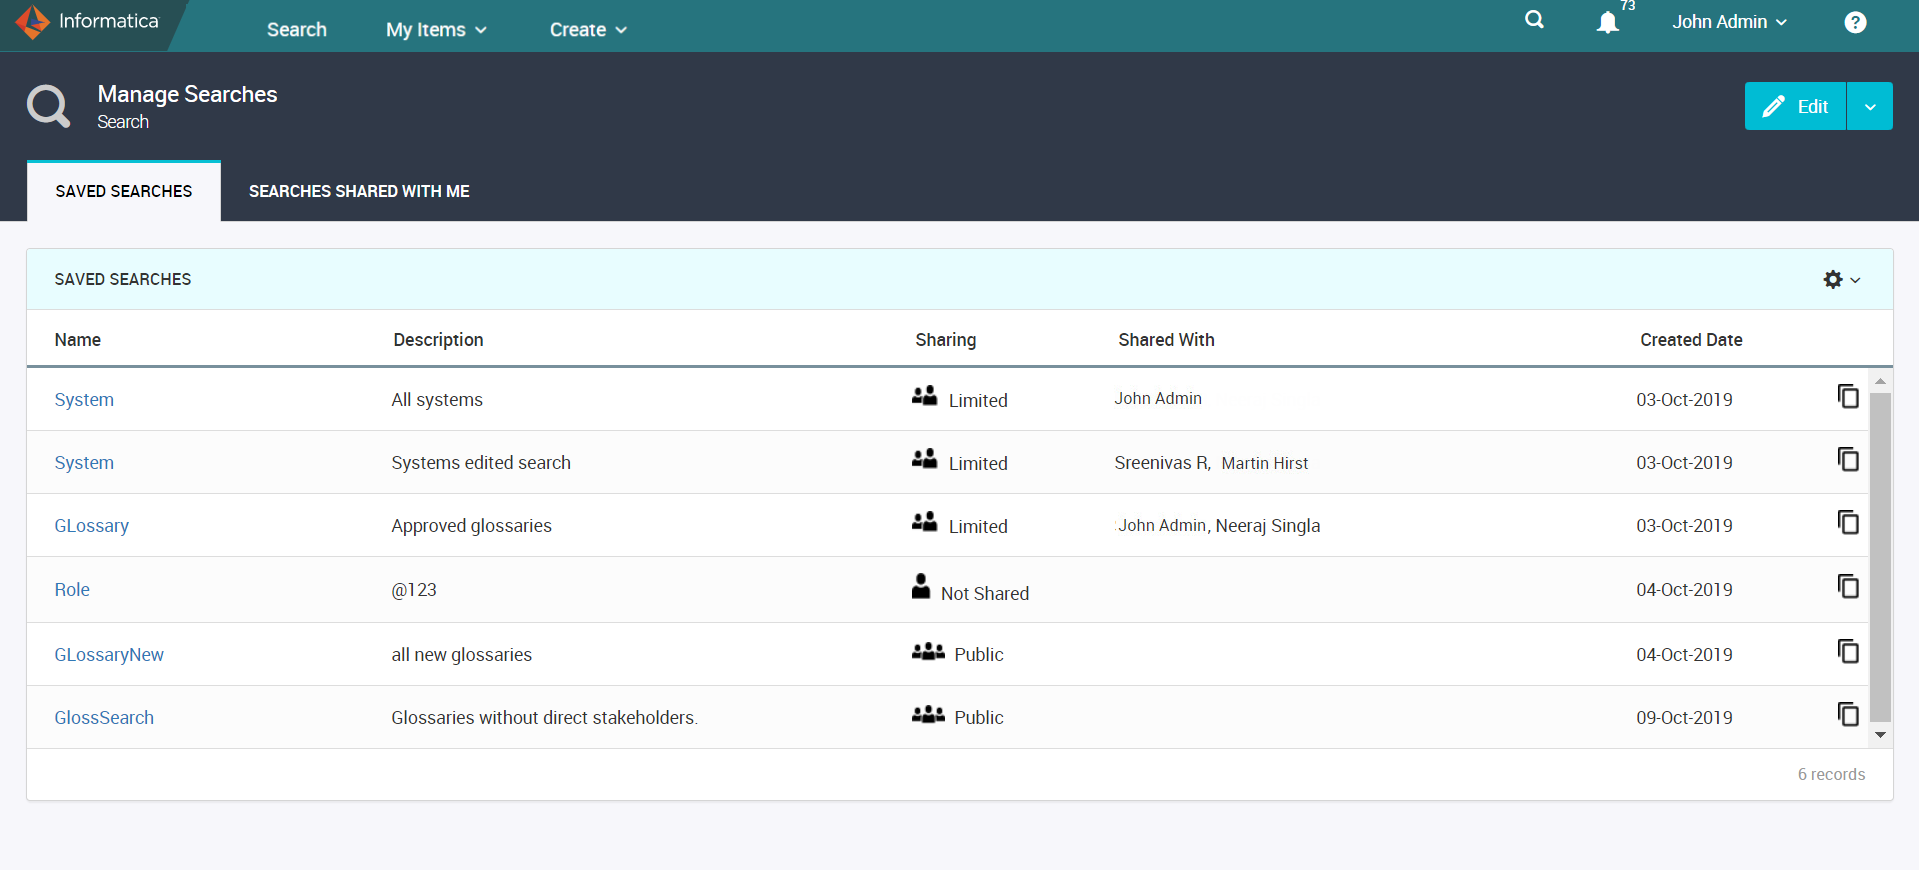Image resolution: width=1919 pixels, height=870 pixels.
Task: Open the saved searches gear settings menu
Action: pos(1841,280)
